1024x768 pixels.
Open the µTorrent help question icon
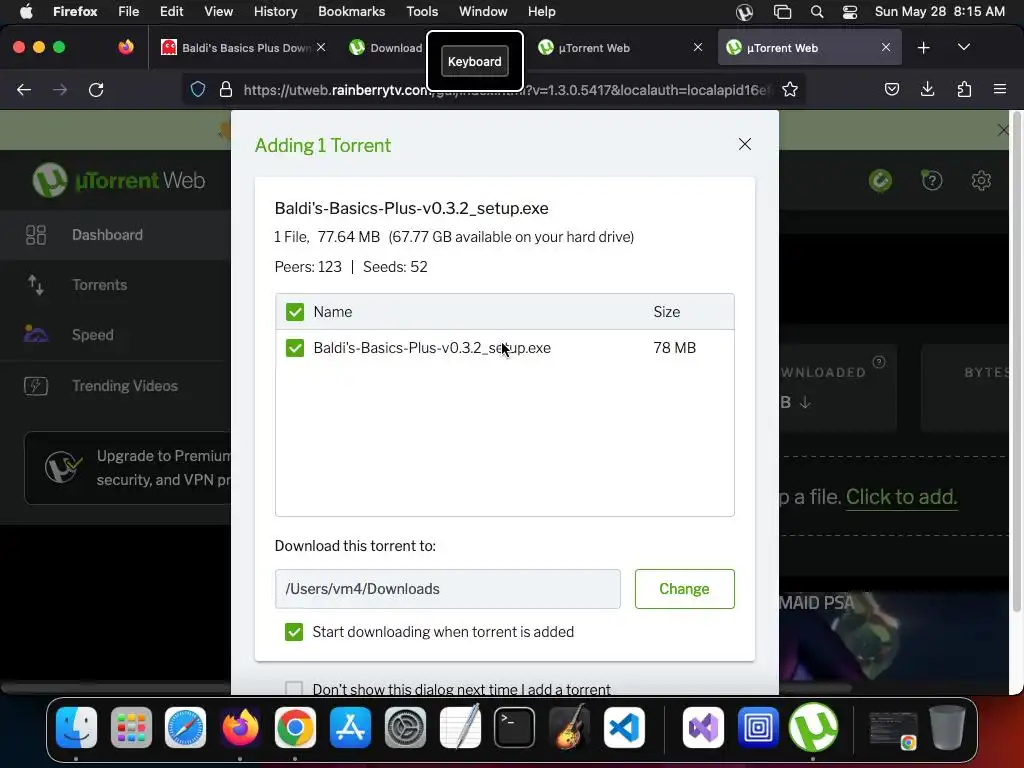pyautogui.click(x=931, y=180)
